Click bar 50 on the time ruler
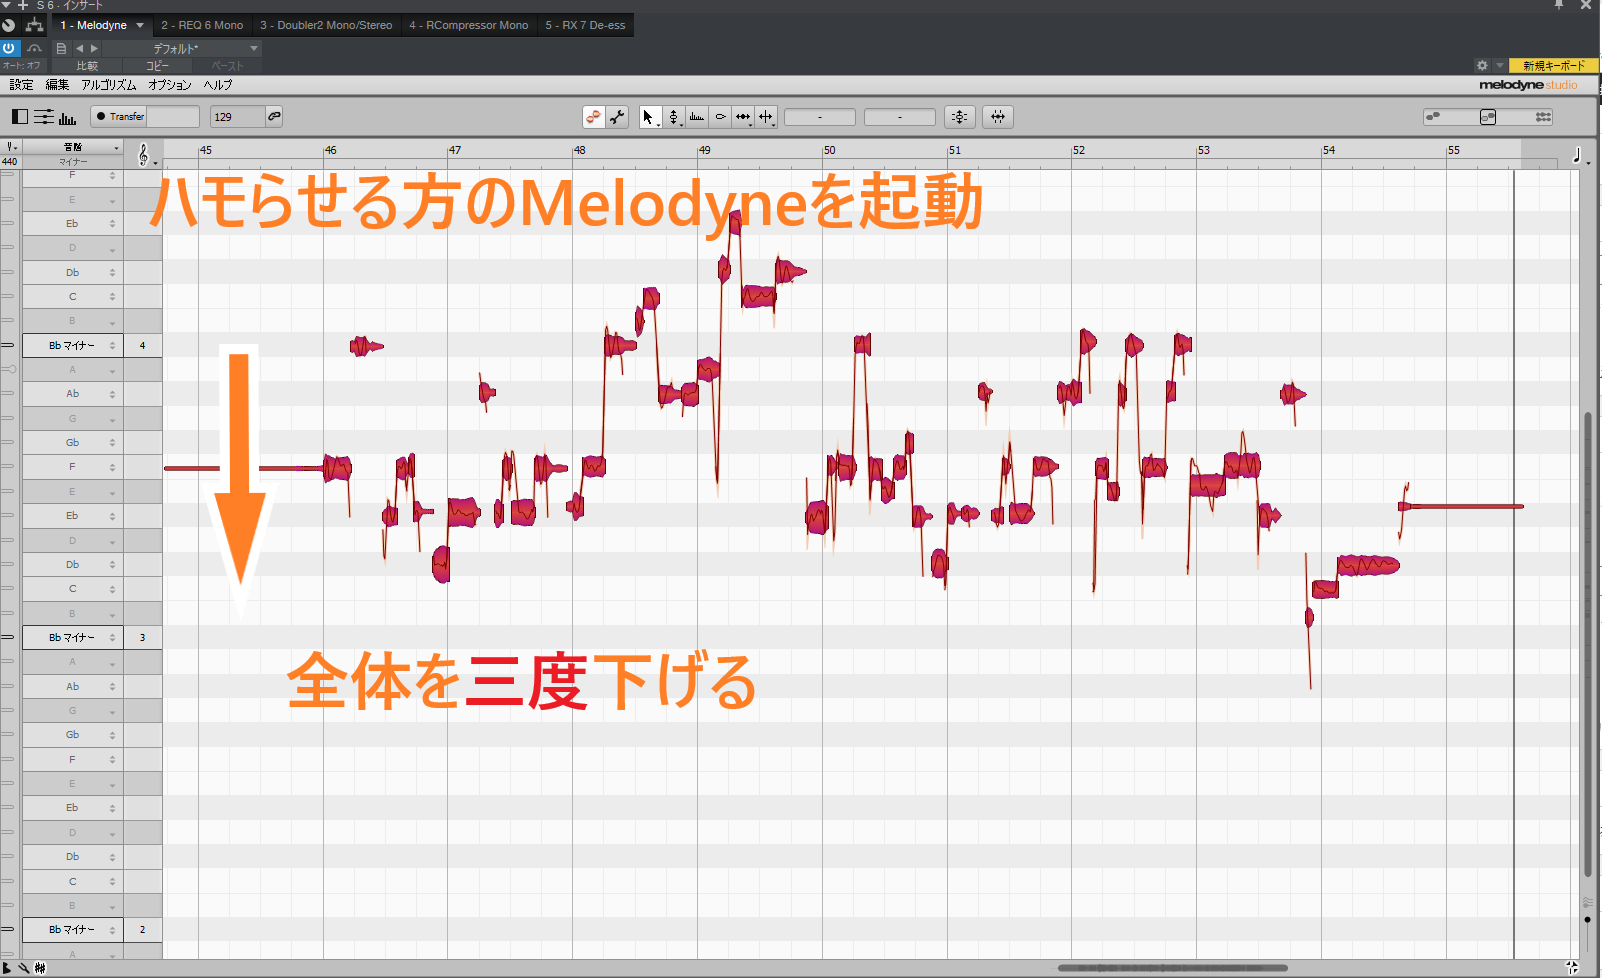This screenshot has height=978, width=1602. pyautogui.click(x=829, y=150)
